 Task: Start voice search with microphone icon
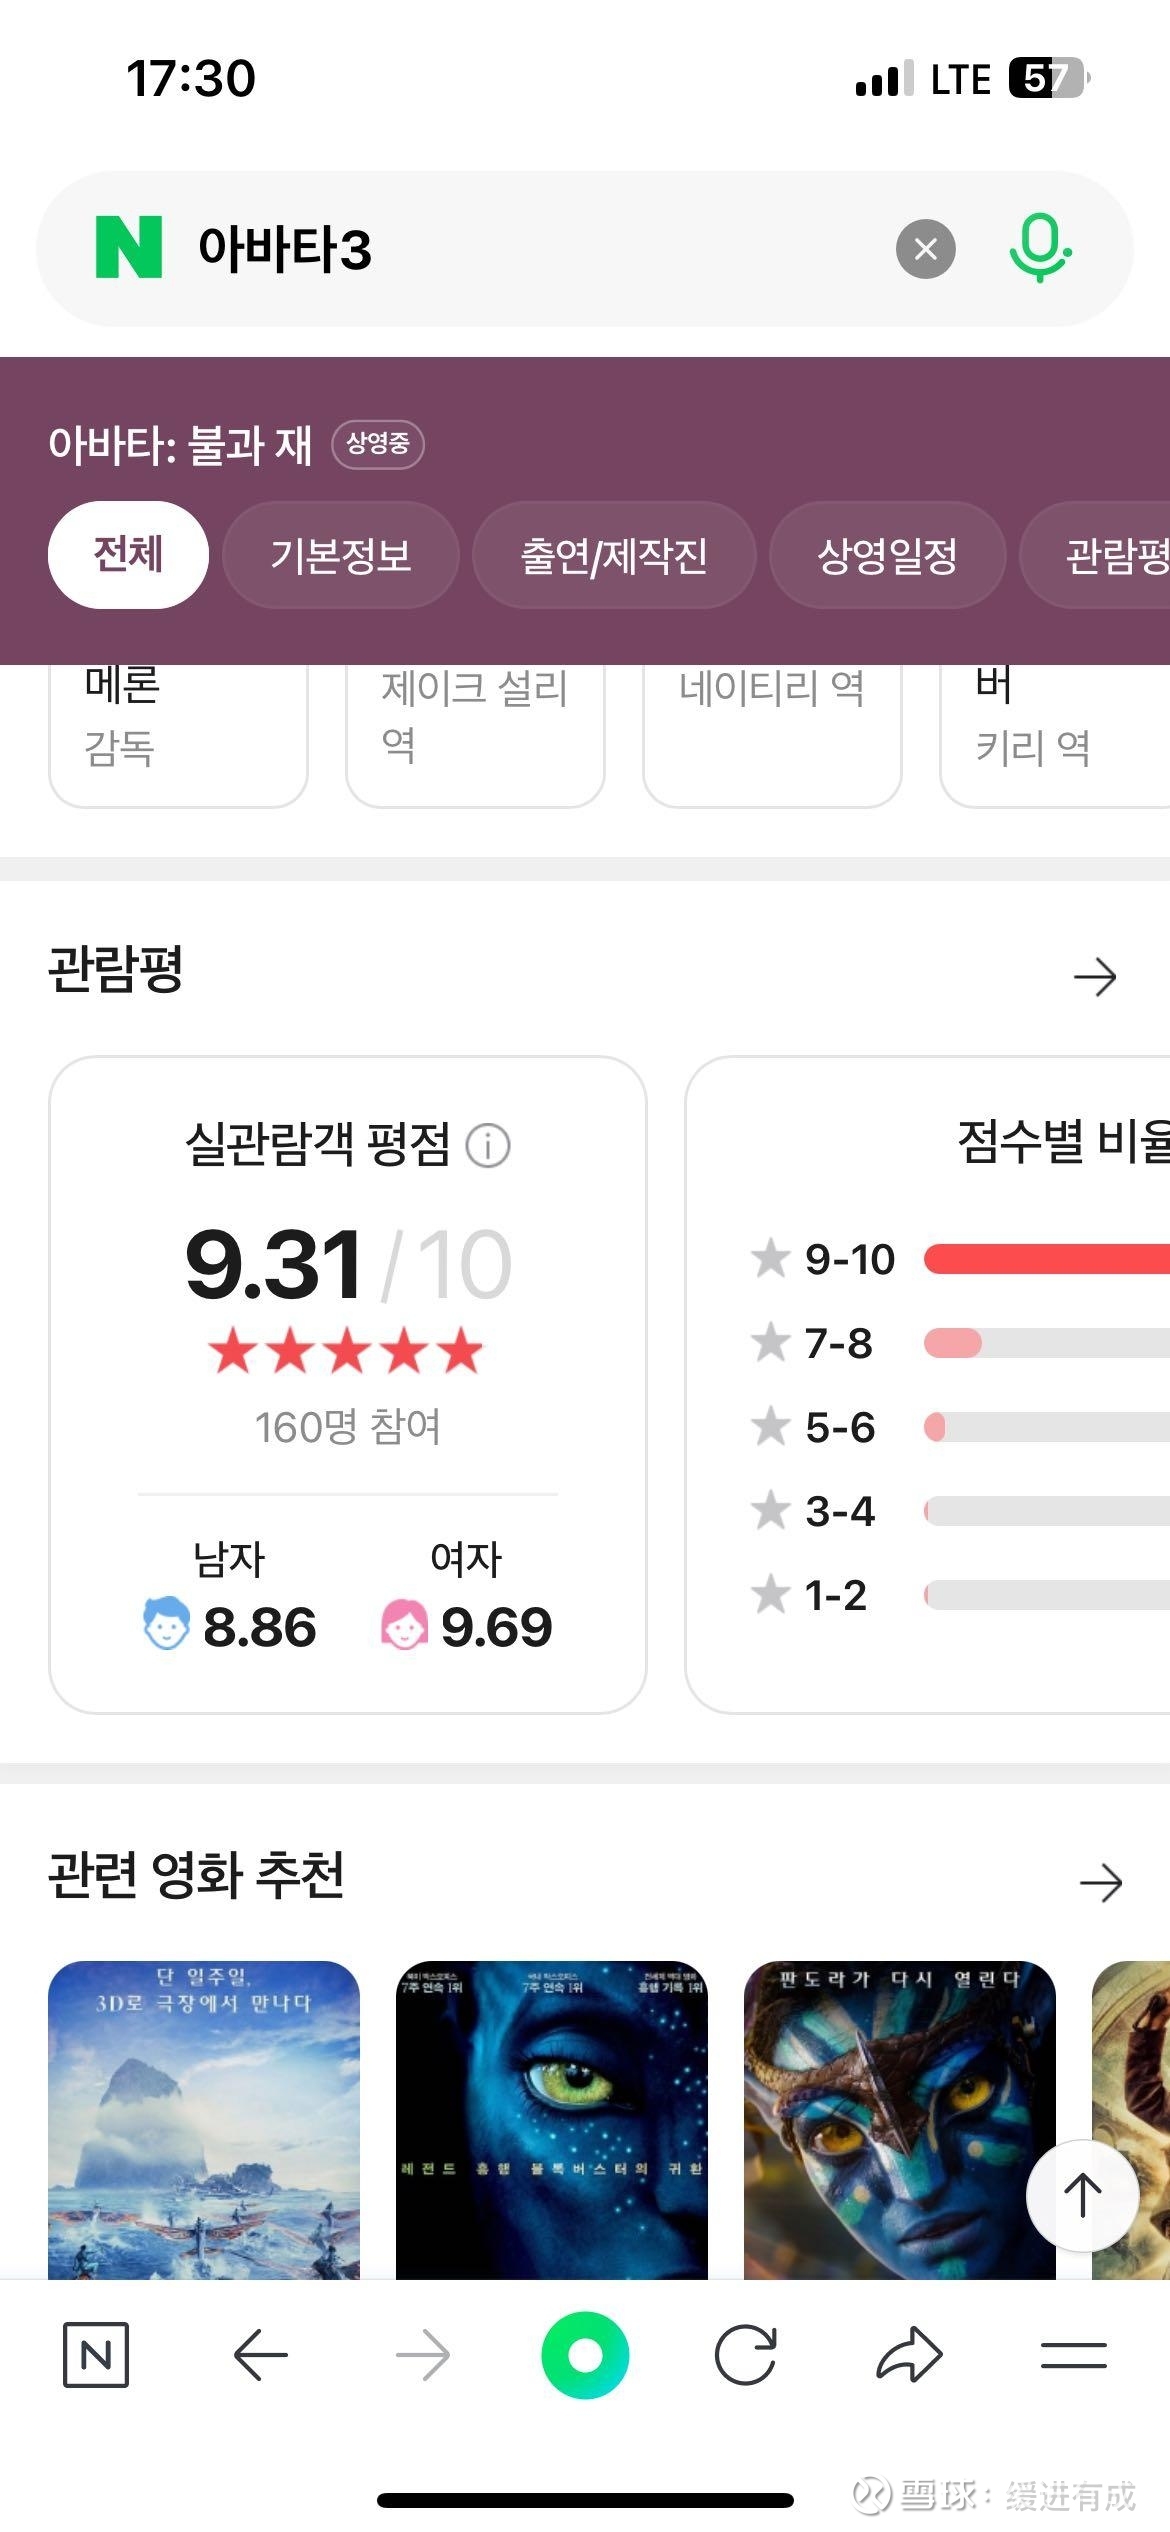[x=1040, y=248]
